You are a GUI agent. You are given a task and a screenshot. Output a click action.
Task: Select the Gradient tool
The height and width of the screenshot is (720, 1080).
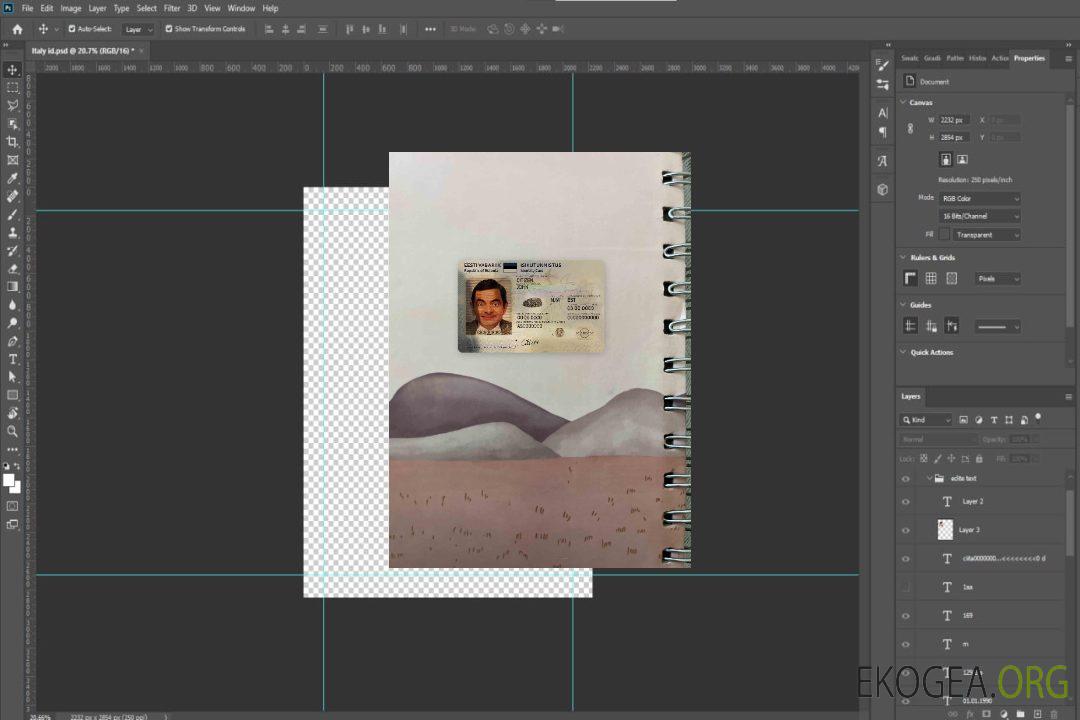point(12,287)
